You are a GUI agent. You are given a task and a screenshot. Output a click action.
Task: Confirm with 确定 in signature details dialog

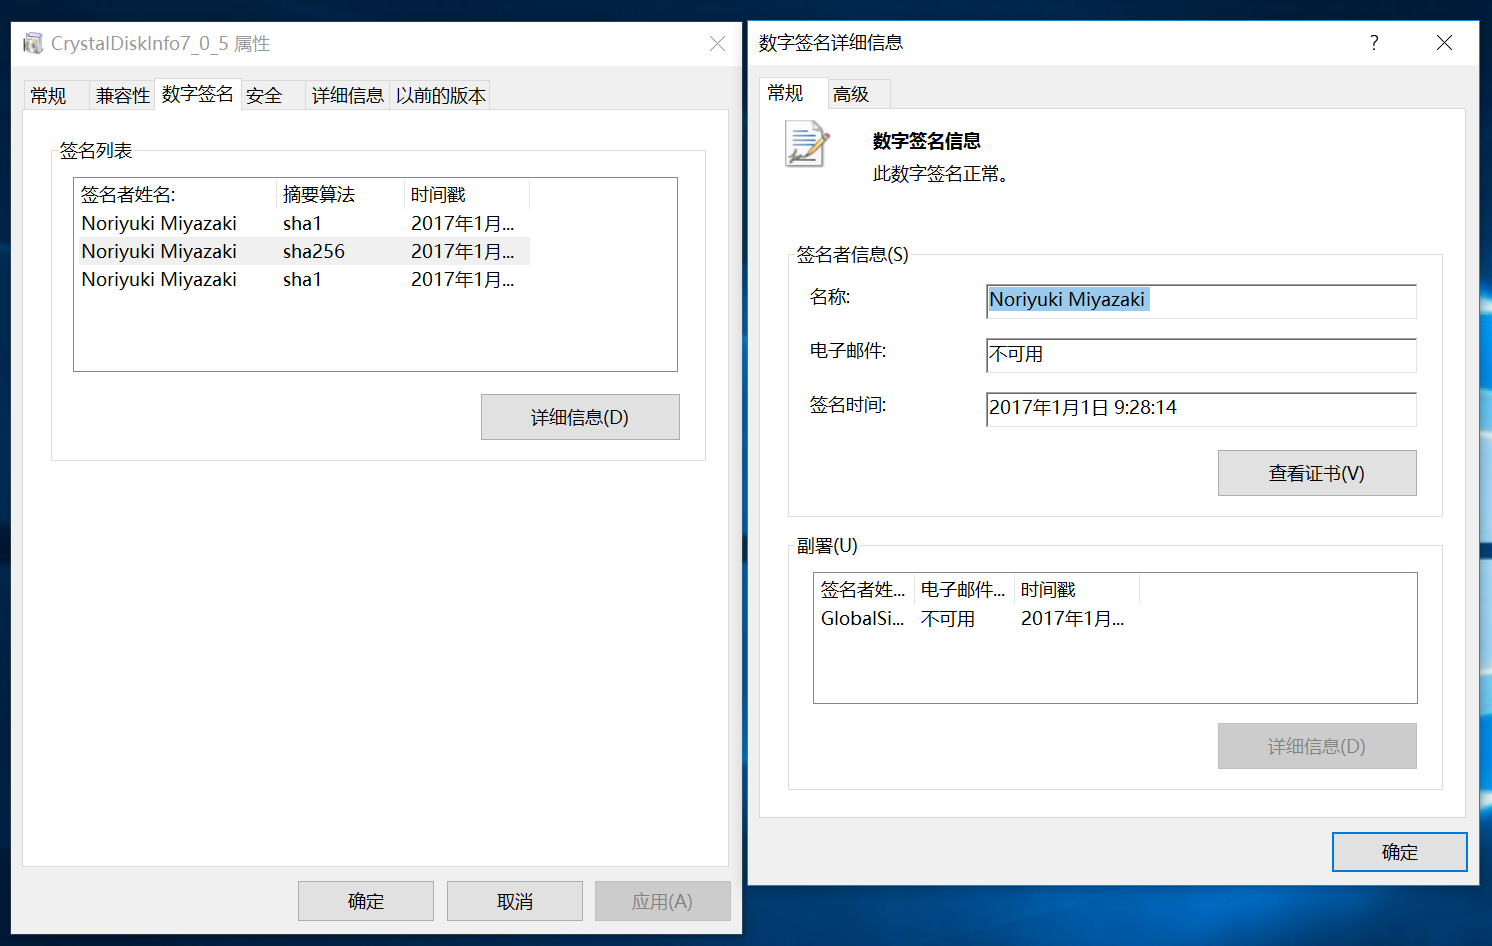1400,852
